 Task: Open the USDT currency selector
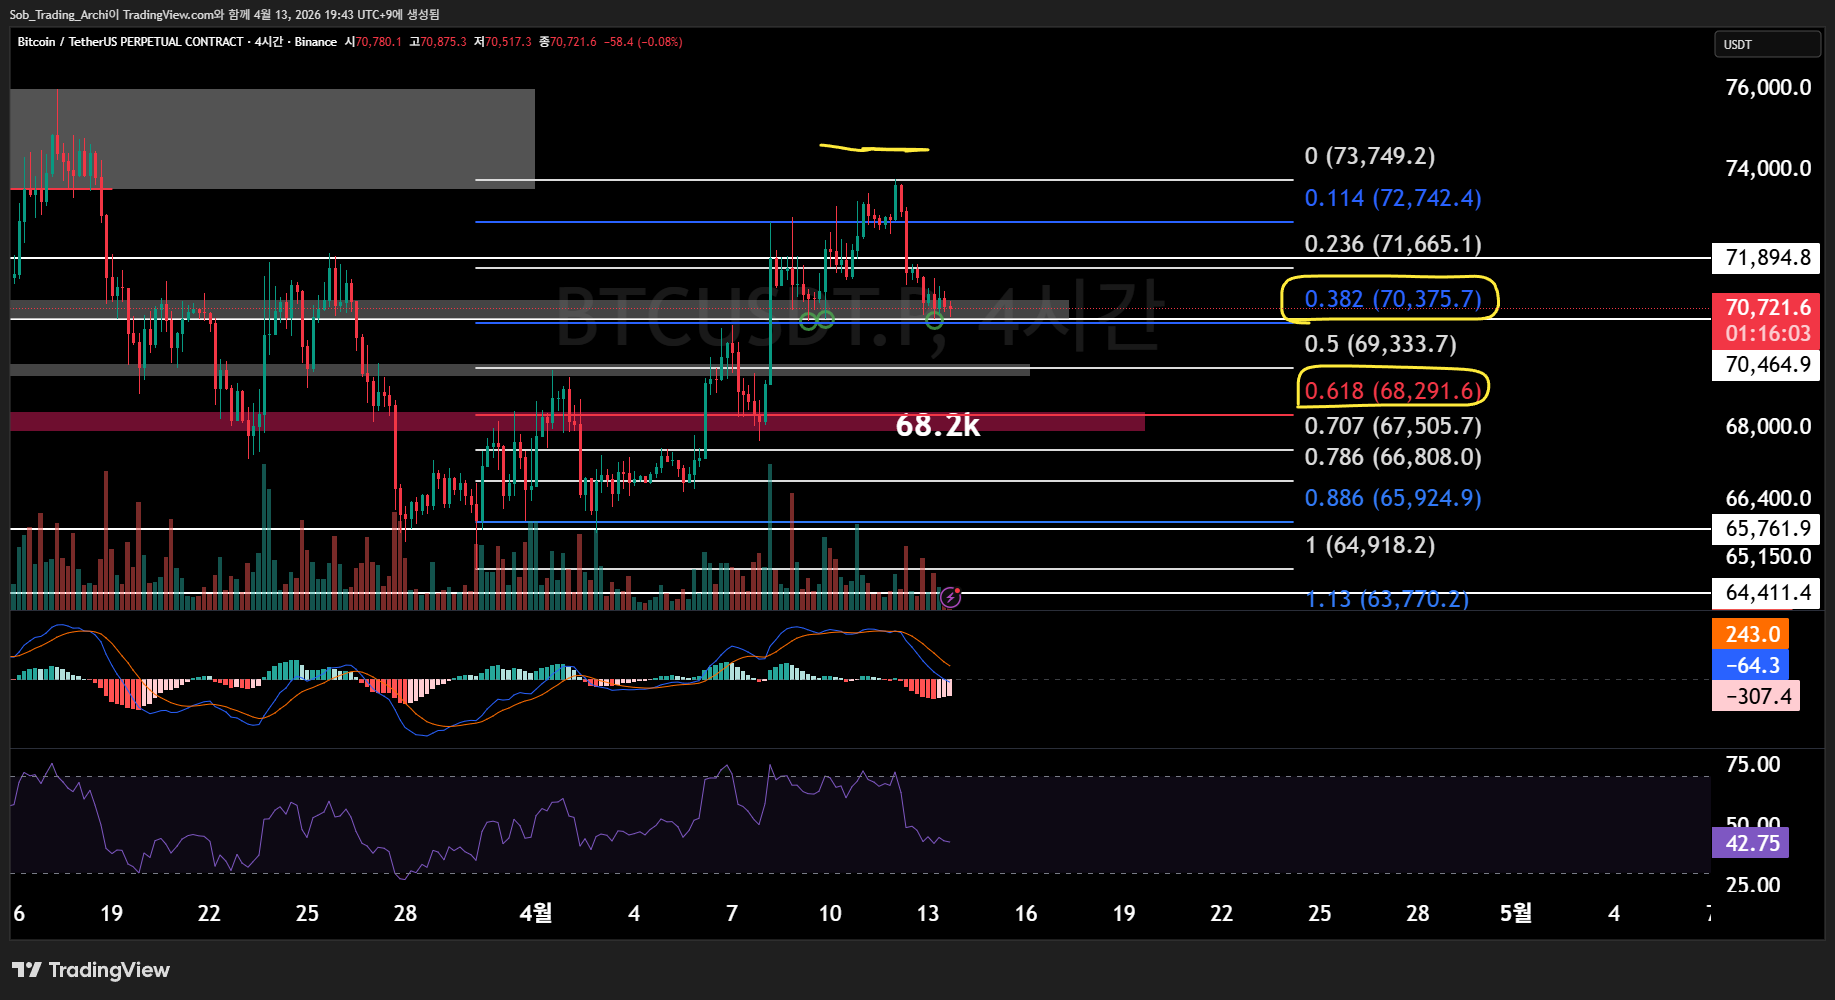(1767, 44)
